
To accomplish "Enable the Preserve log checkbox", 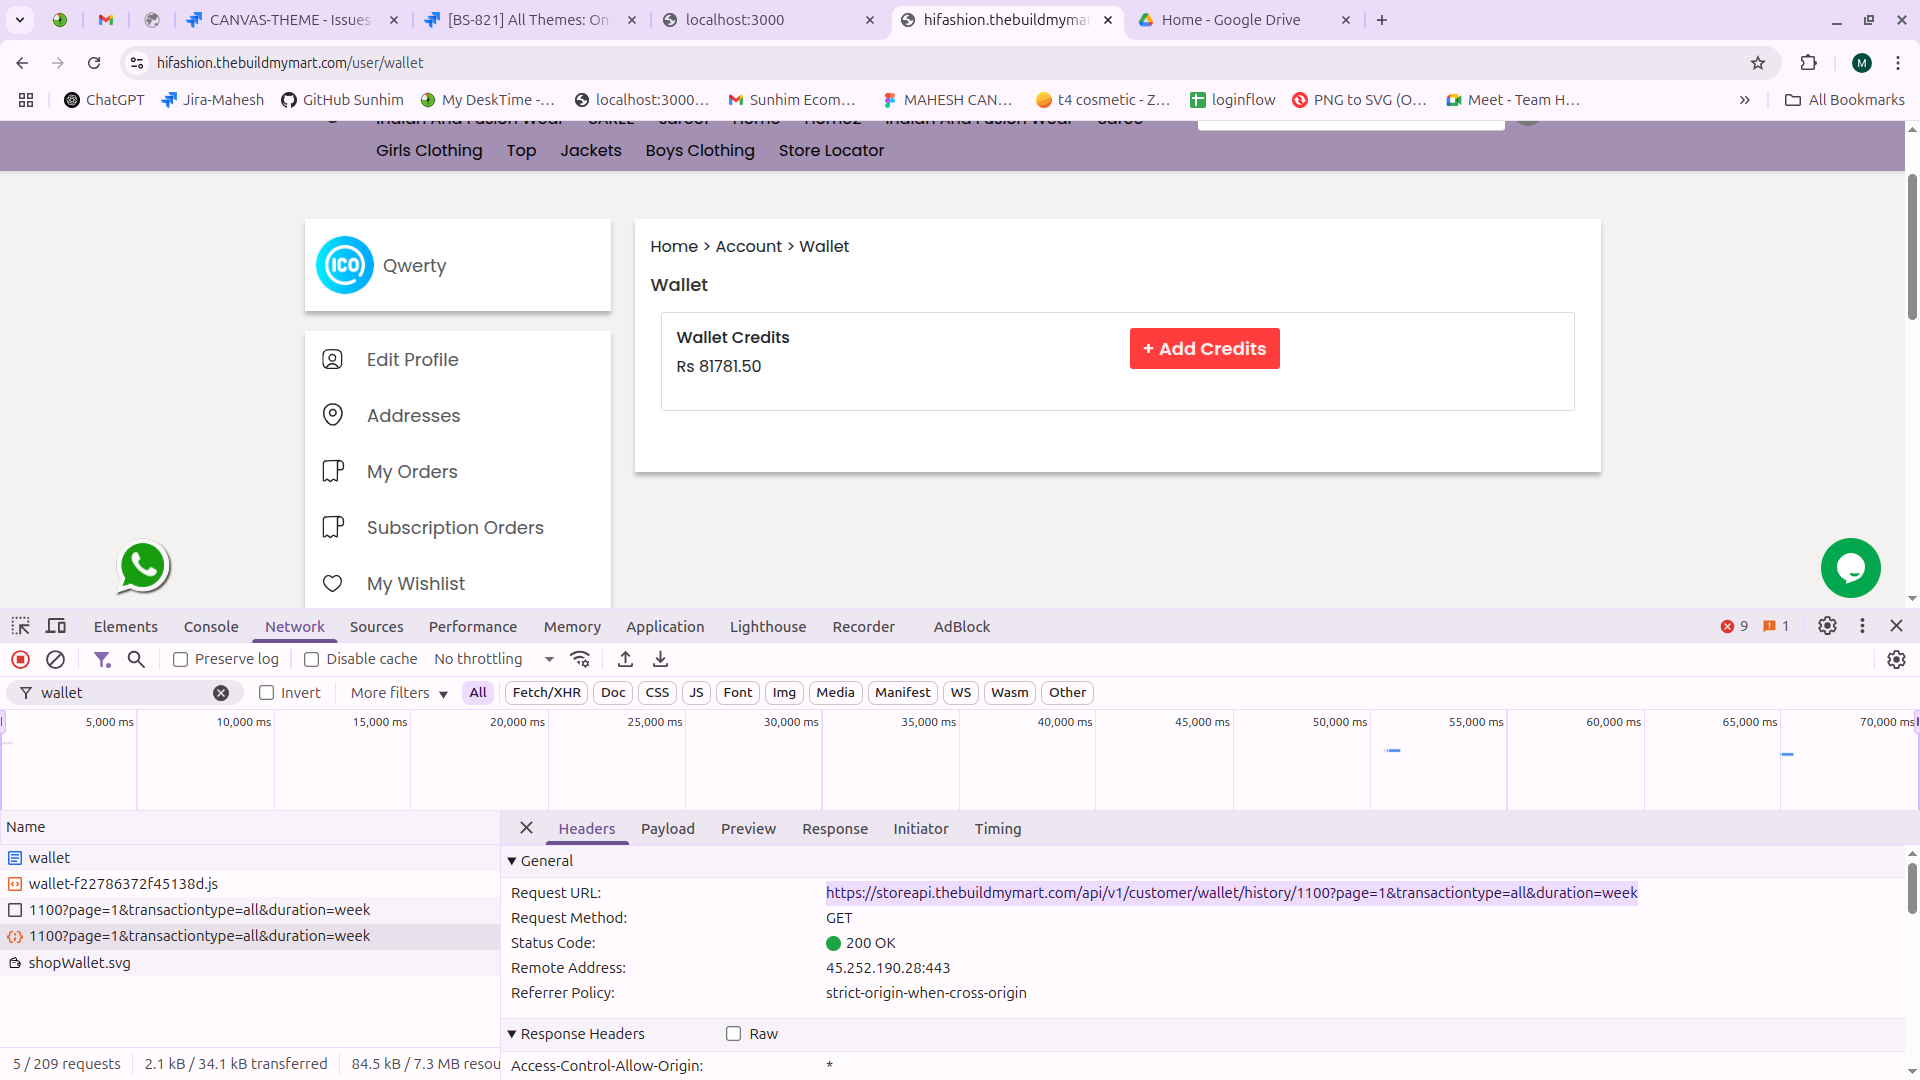I will (x=181, y=660).
